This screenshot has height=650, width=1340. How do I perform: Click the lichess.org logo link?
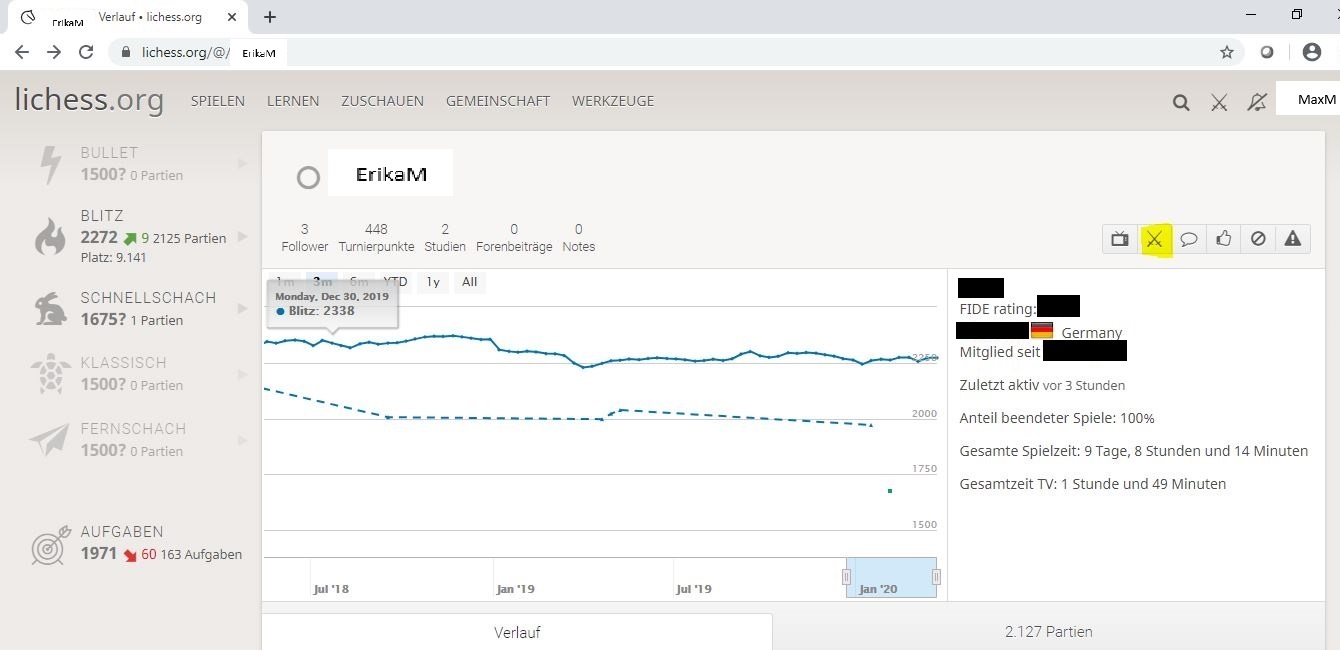point(89,101)
